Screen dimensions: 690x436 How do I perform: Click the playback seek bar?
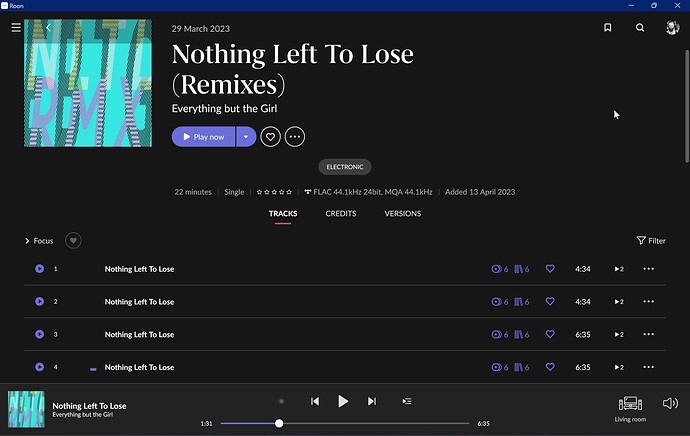click(x=345, y=424)
